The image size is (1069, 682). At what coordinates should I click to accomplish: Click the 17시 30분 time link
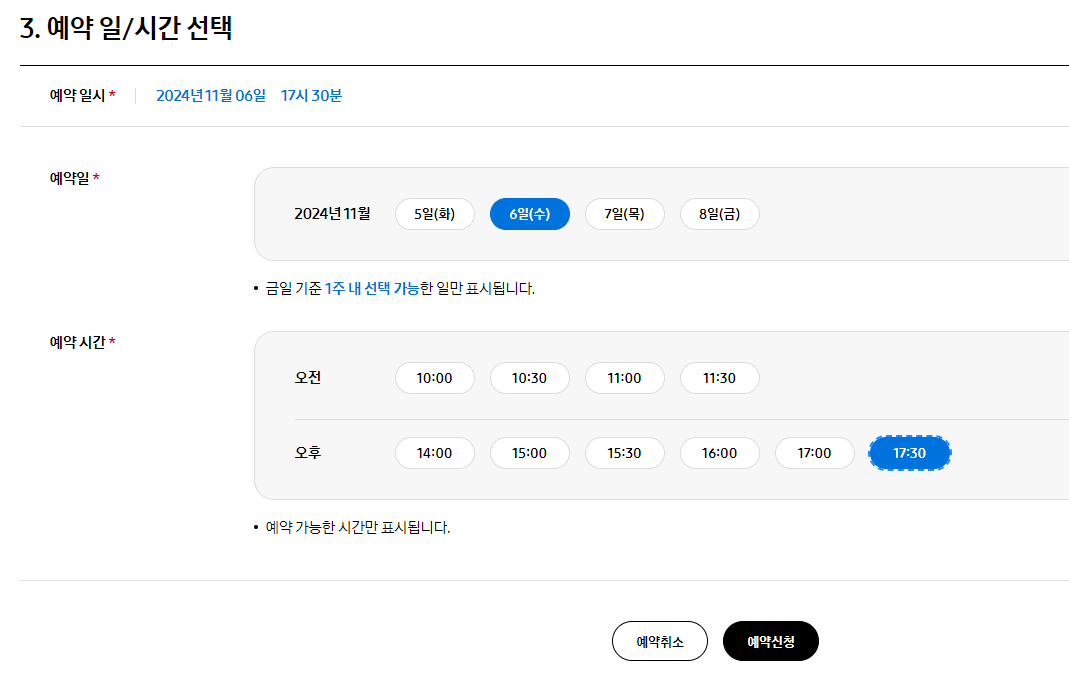point(310,96)
